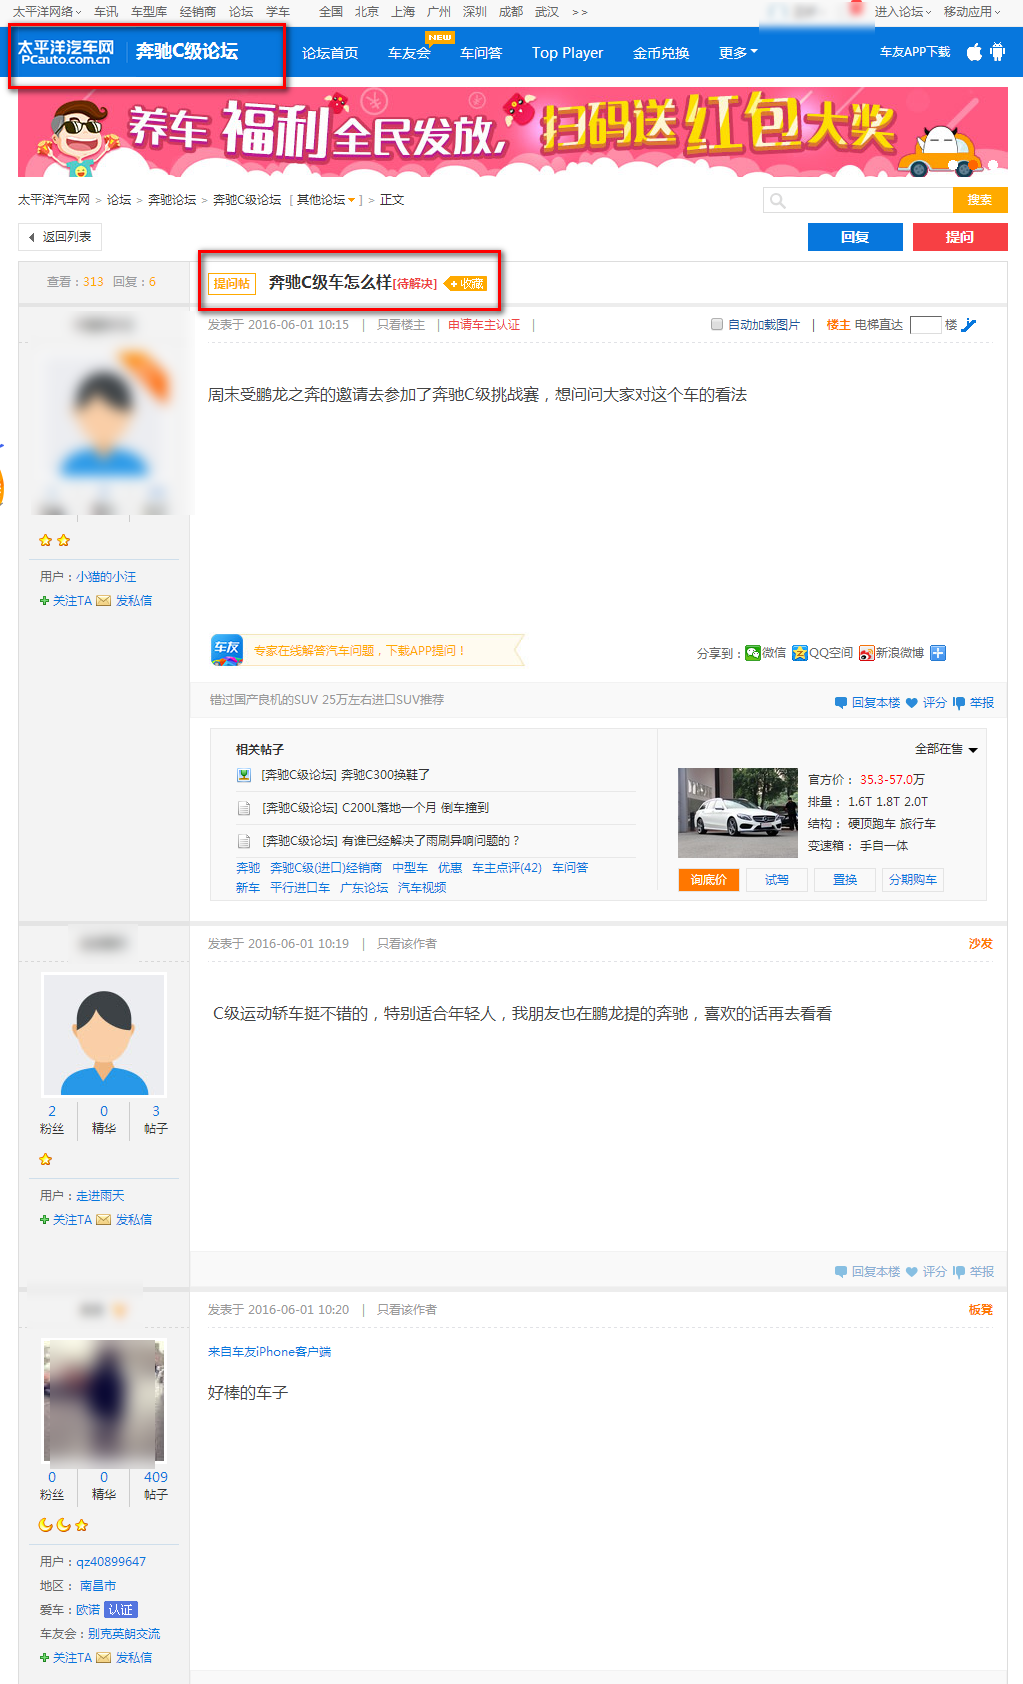Click 收藏 favorite tag next to title
This screenshot has width=1023, height=1684.
(465, 284)
